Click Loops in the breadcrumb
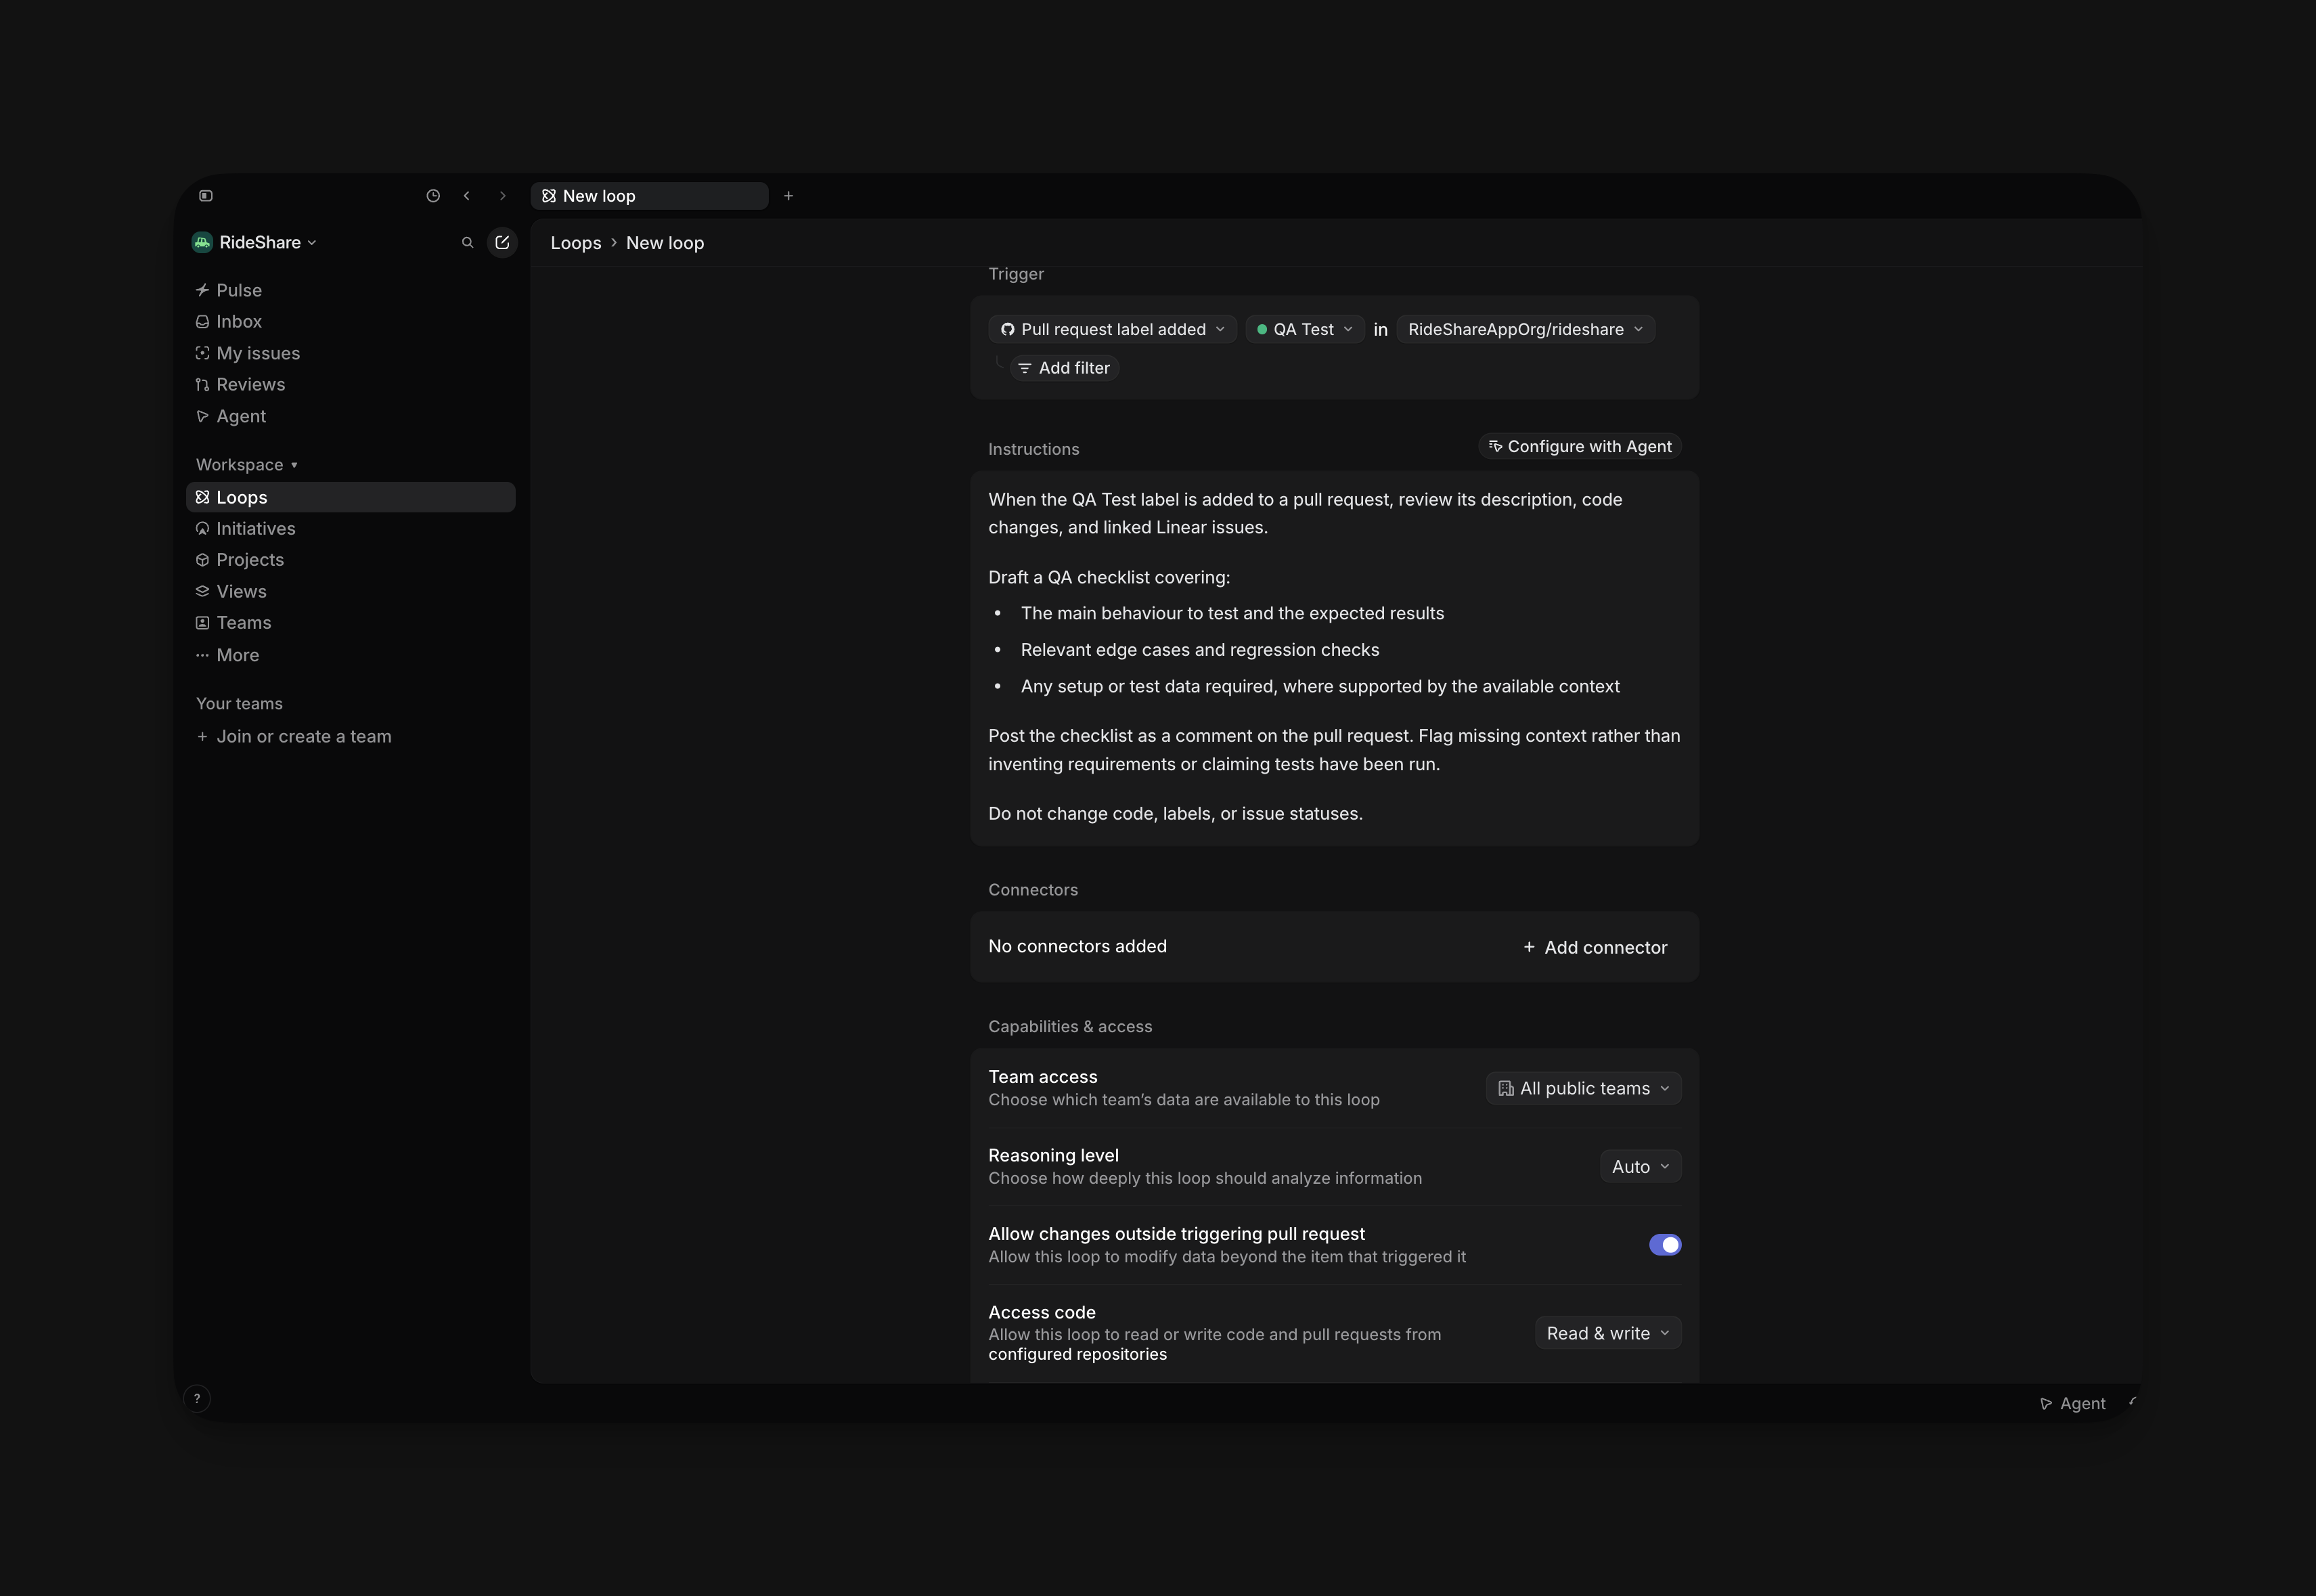The height and width of the screenshot is (1596, 2316). pyautogui.click(x=576, y=243)
